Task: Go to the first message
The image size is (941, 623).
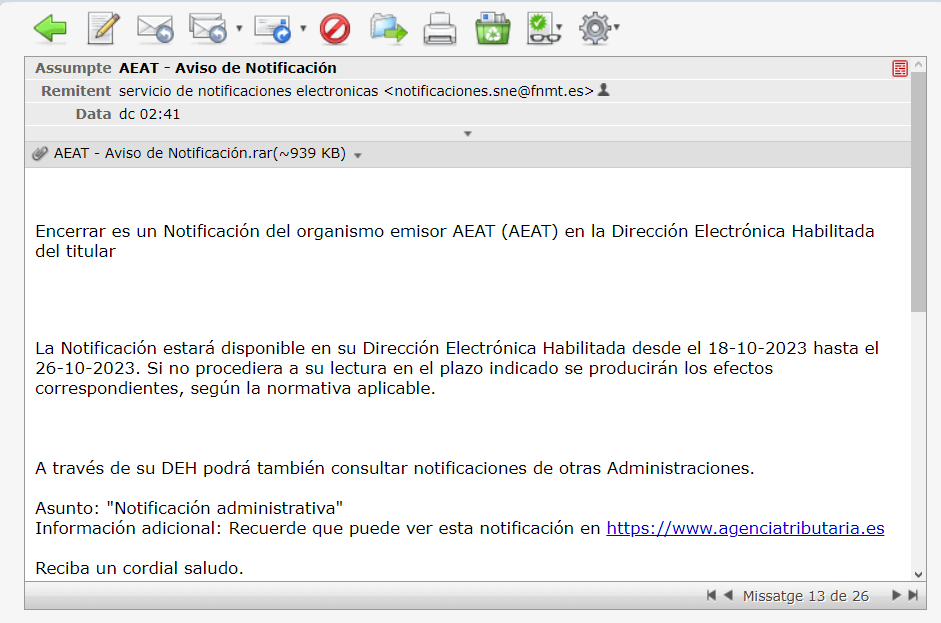Action: point(711,595)
